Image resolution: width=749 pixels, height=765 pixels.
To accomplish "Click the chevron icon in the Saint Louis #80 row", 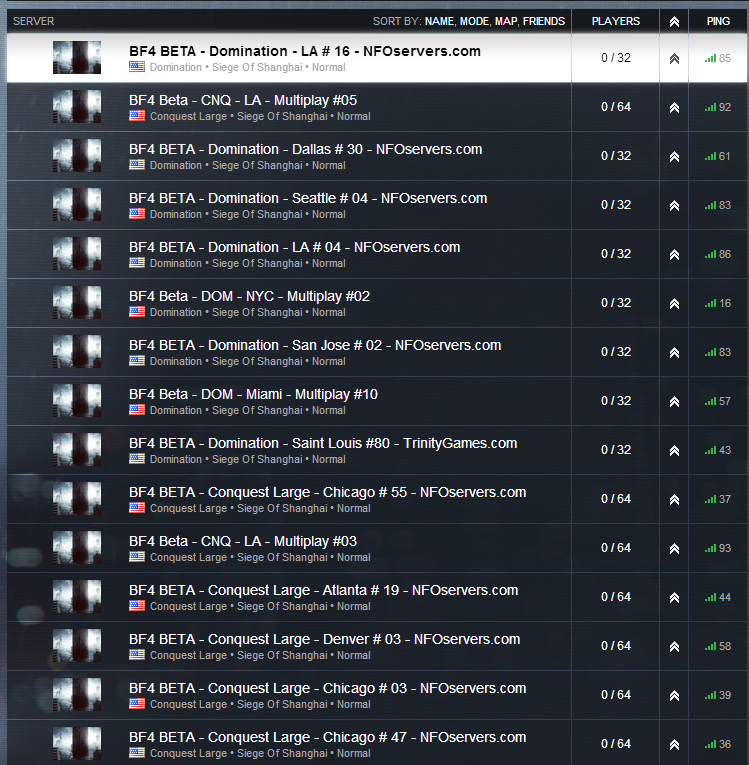I will click(674, 450).
